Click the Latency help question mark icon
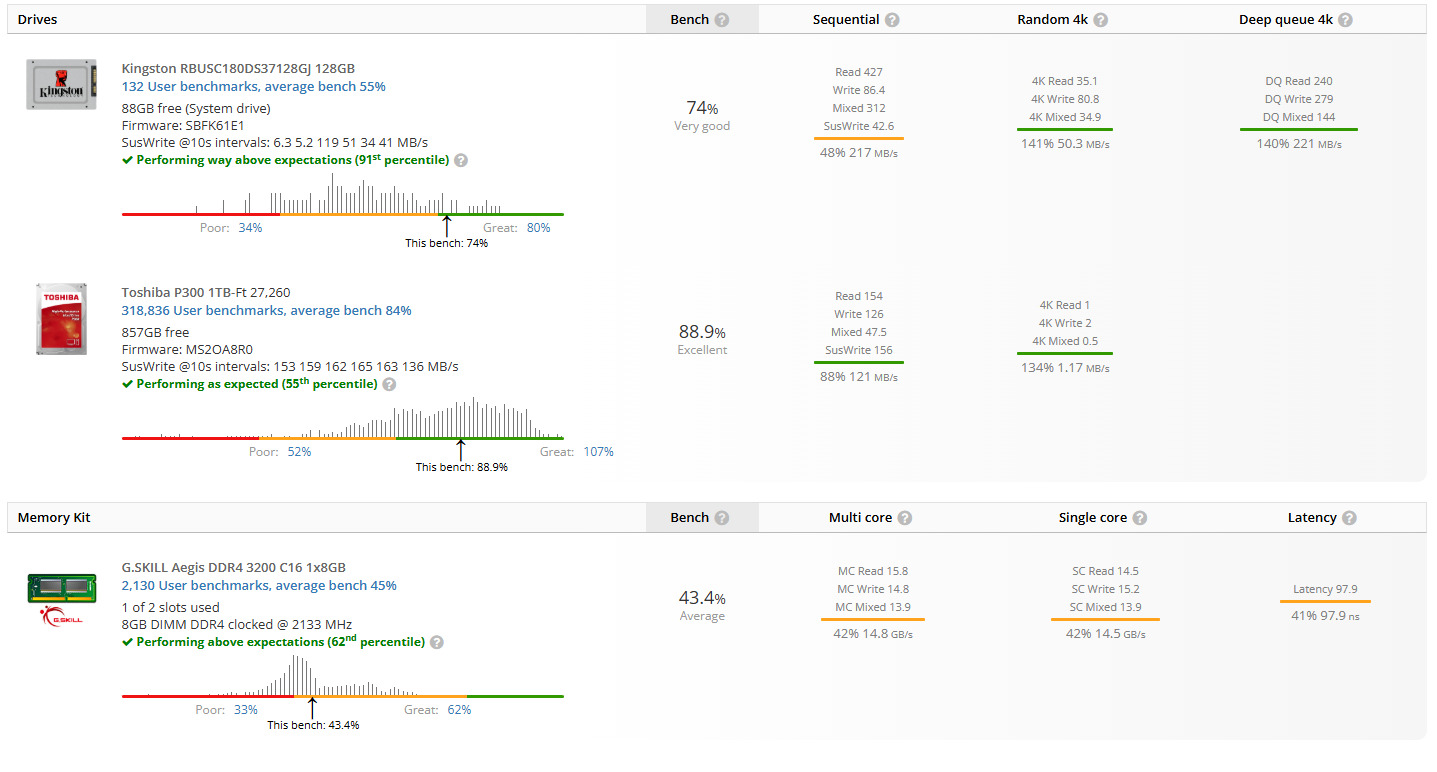The width and height of the screenshot is (1437, 772). [x=1349, y=518]
